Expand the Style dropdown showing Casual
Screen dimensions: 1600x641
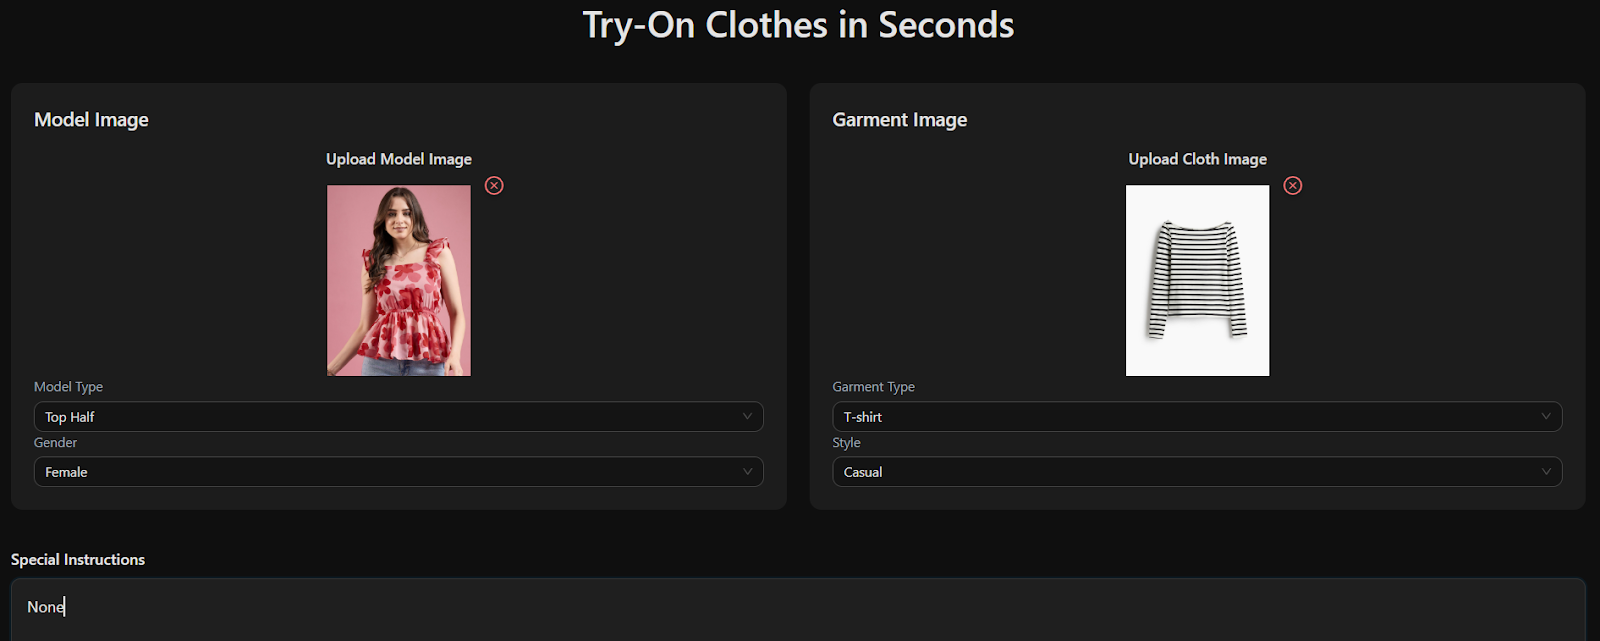pyautogui.click(x=1196, y=472)
